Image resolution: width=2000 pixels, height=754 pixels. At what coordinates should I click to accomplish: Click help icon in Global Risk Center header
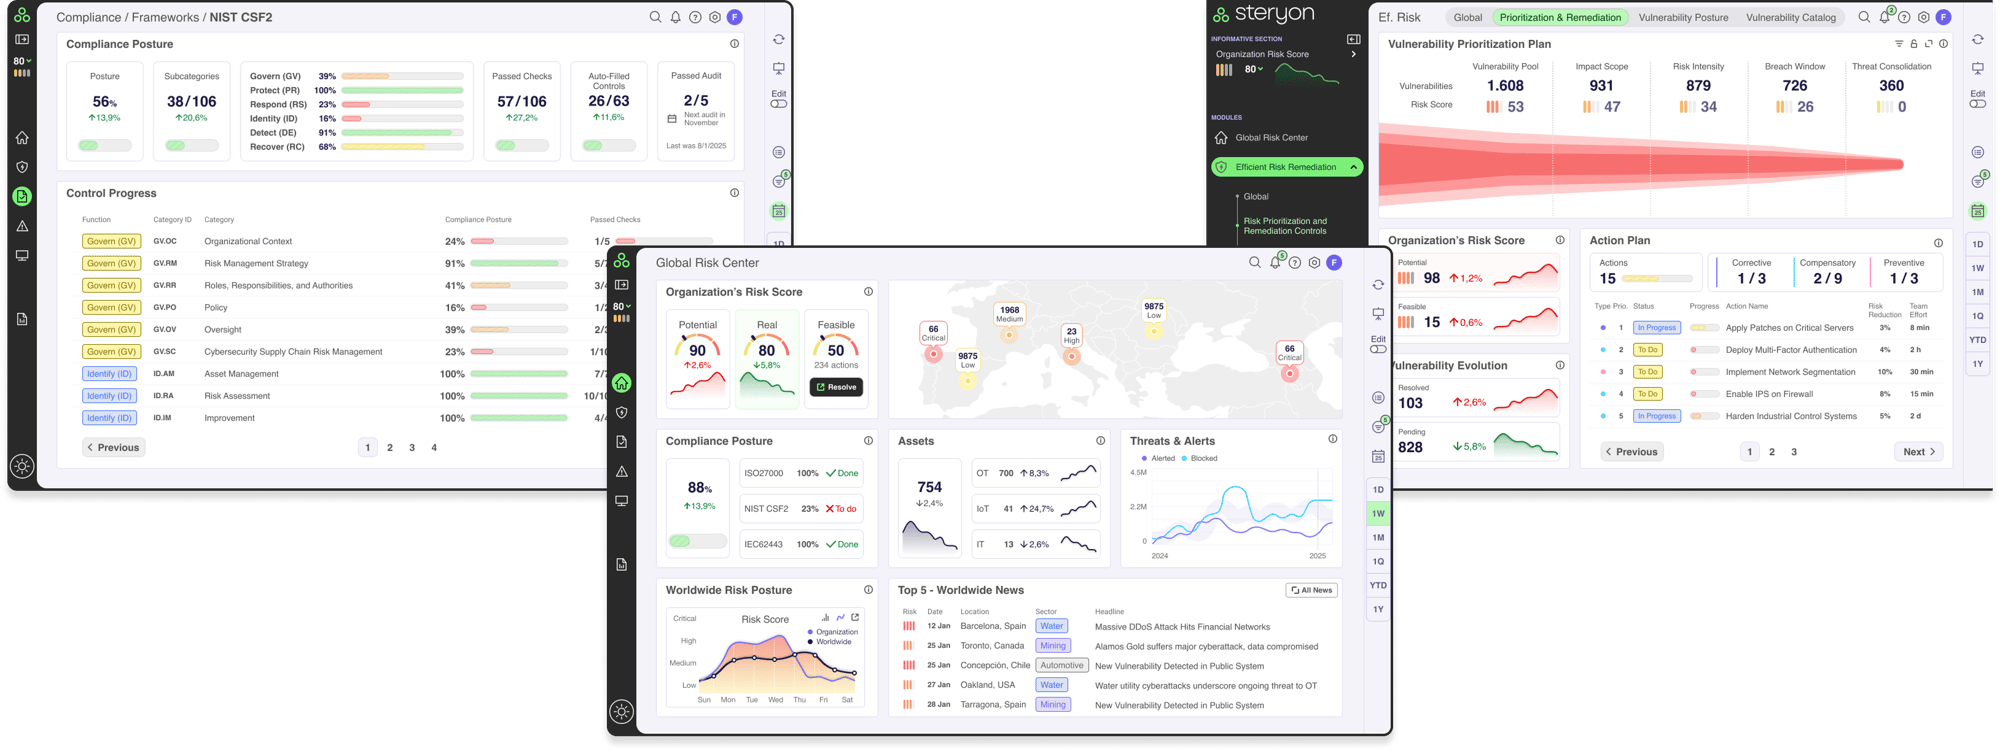point(1295,263)
